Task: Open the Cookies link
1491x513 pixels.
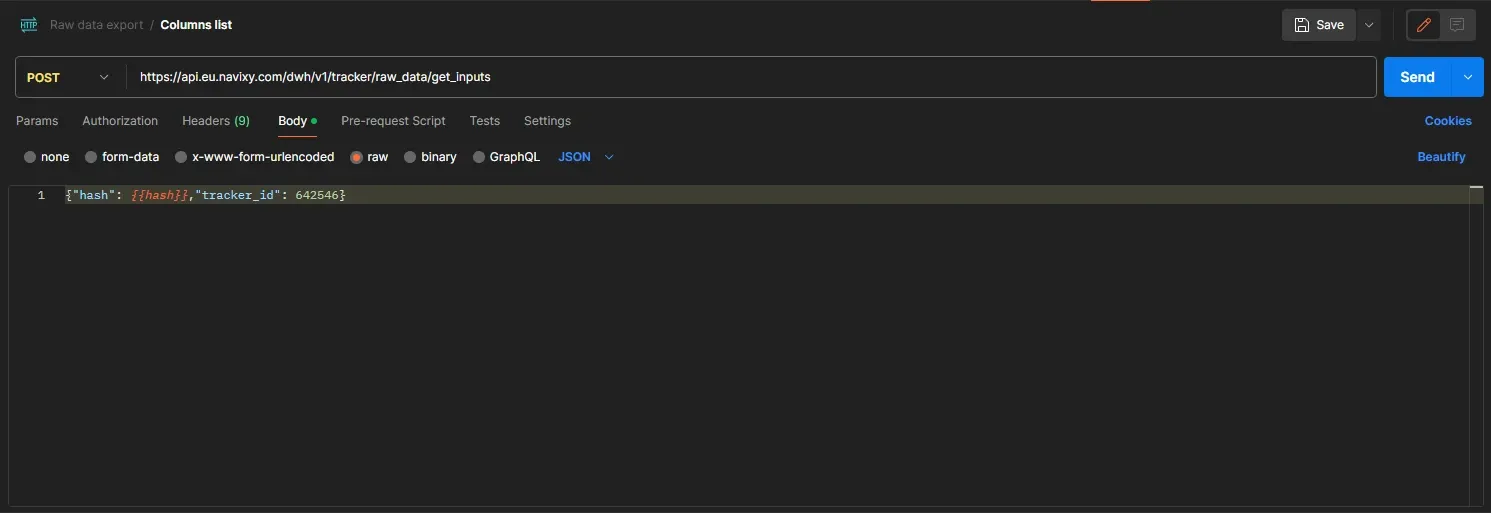Action: coord(1448,121)
